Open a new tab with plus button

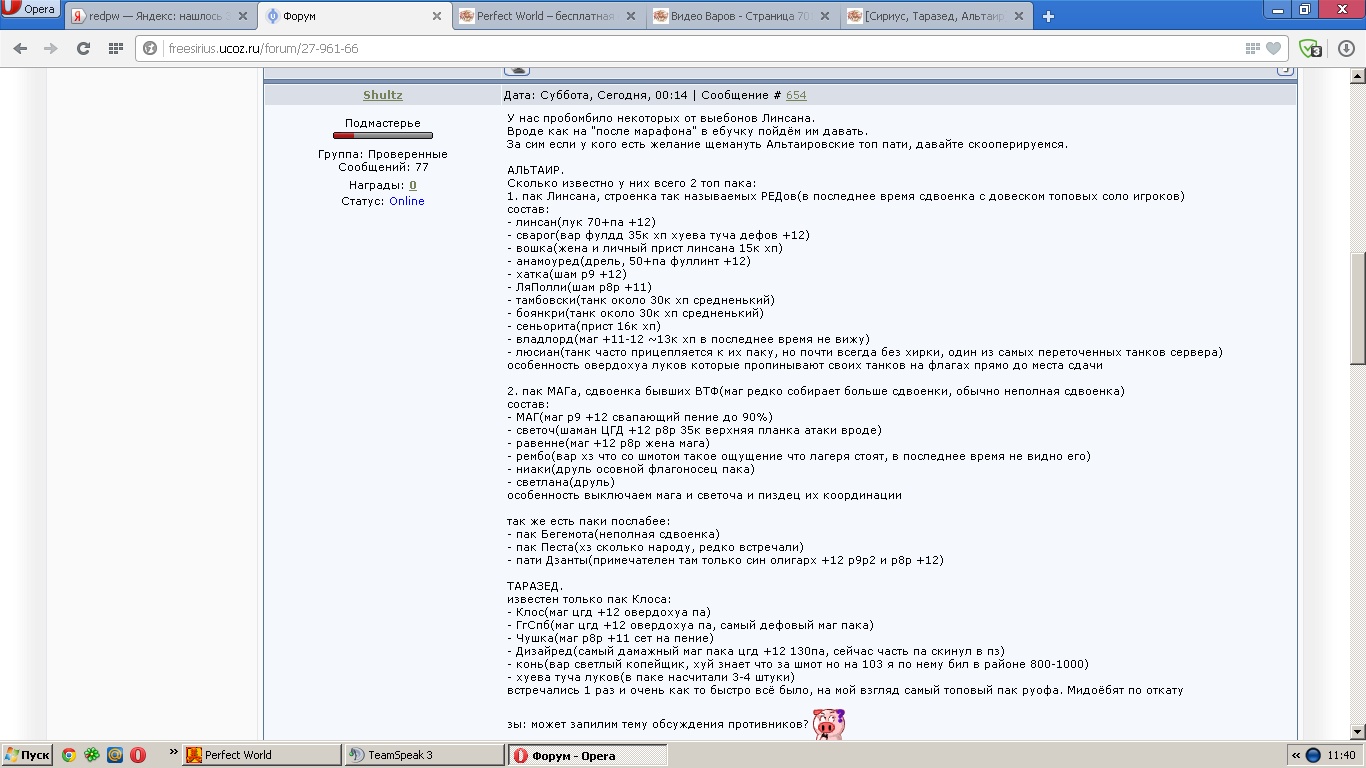[x=1048, y=16]
